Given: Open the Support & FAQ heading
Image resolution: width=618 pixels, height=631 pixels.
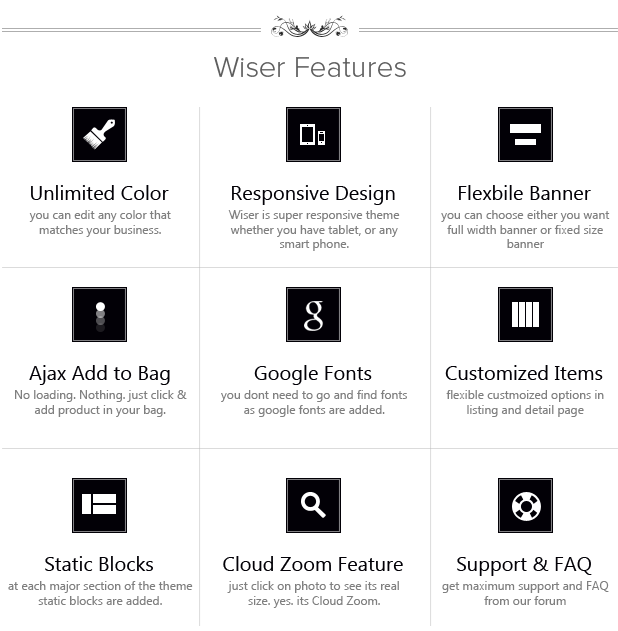Looking at the screenshot, I should pyautogui.click(x=524, y=564).
